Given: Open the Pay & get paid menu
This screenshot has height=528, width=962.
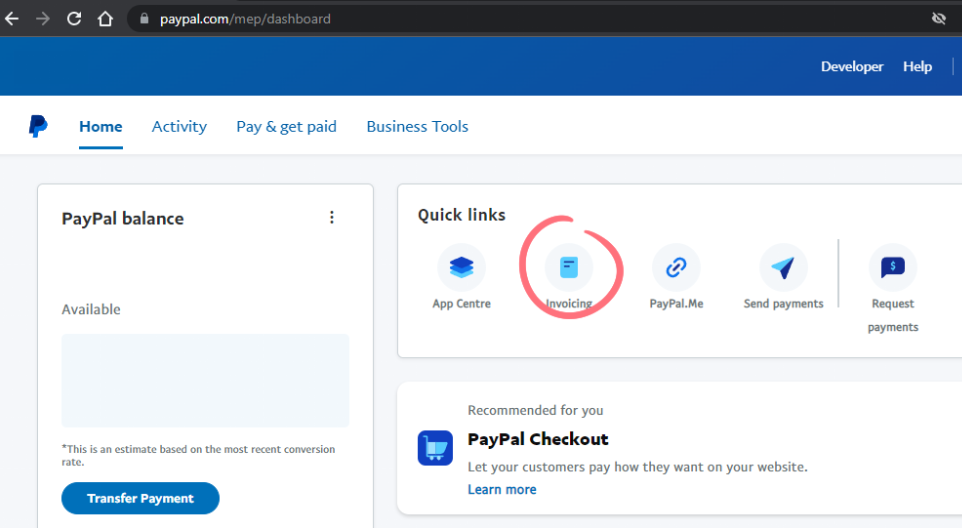Looking at the screenshot, I should point(287,126).
